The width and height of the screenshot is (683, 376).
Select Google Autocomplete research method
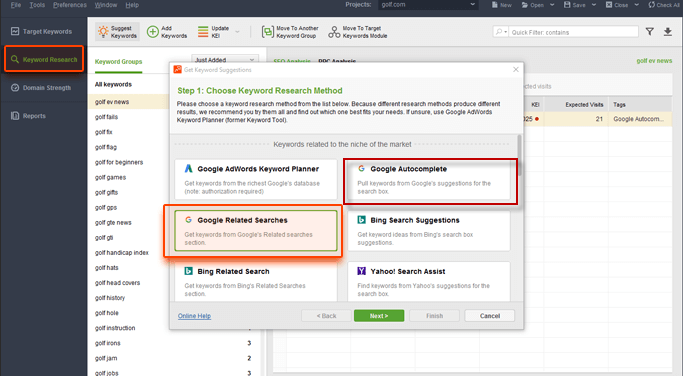429,179
